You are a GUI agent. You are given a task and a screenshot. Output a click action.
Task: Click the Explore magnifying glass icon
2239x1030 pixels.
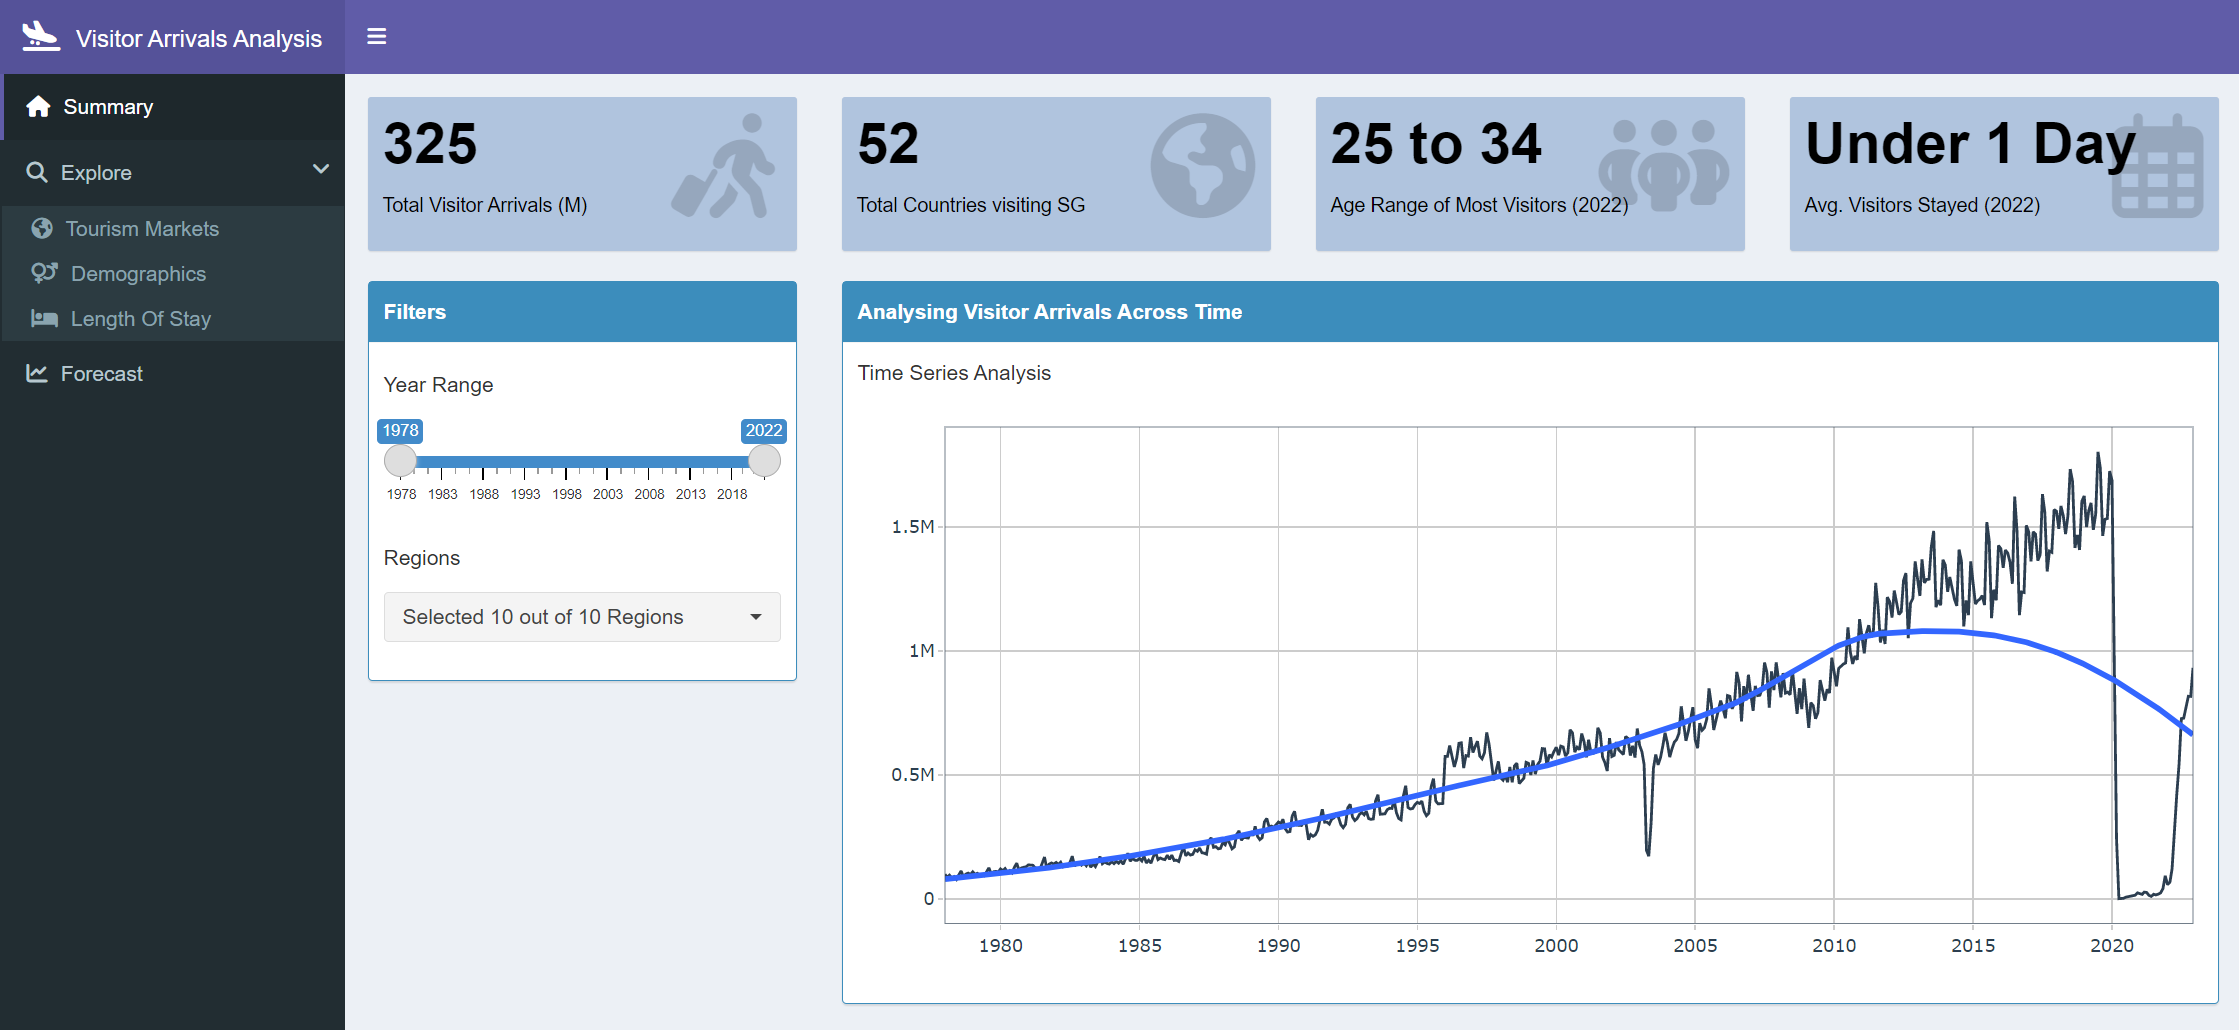(37, 173)
